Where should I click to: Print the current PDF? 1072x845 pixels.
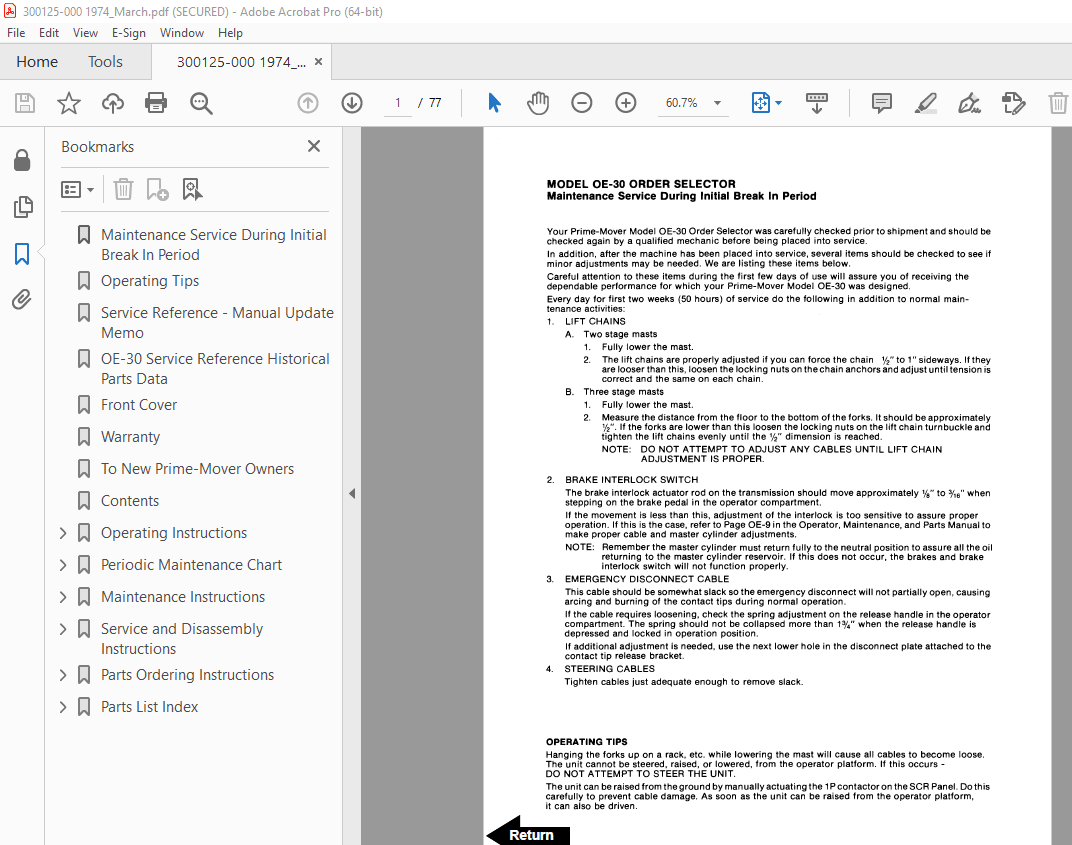(x=157, y=102)
